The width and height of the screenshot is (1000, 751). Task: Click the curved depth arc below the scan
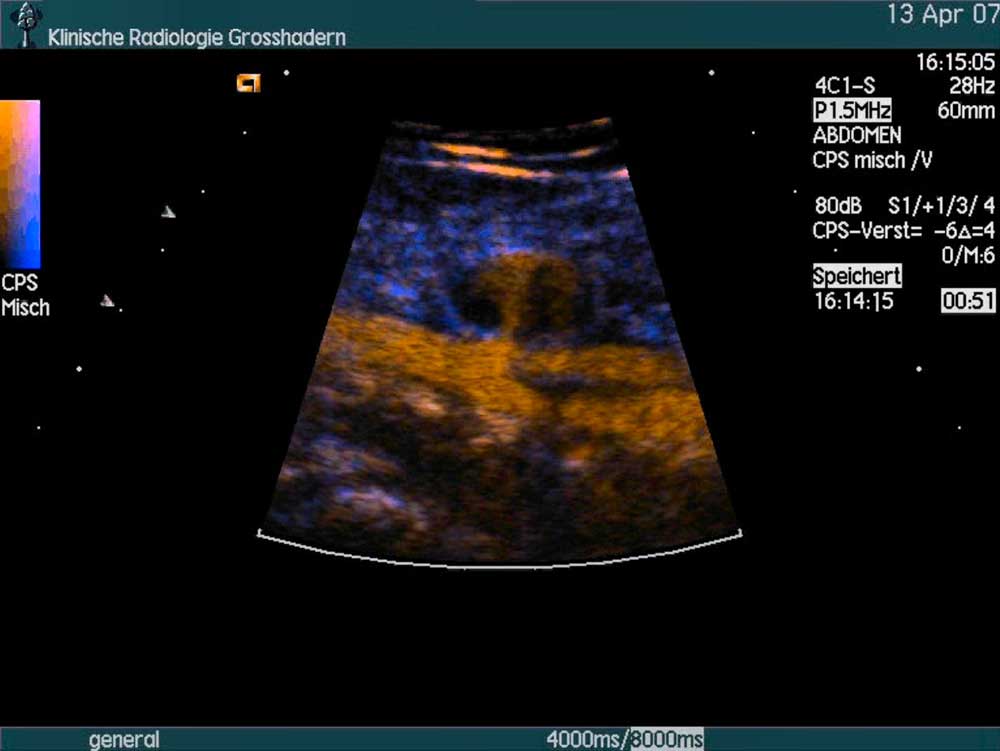coord(500,561)
